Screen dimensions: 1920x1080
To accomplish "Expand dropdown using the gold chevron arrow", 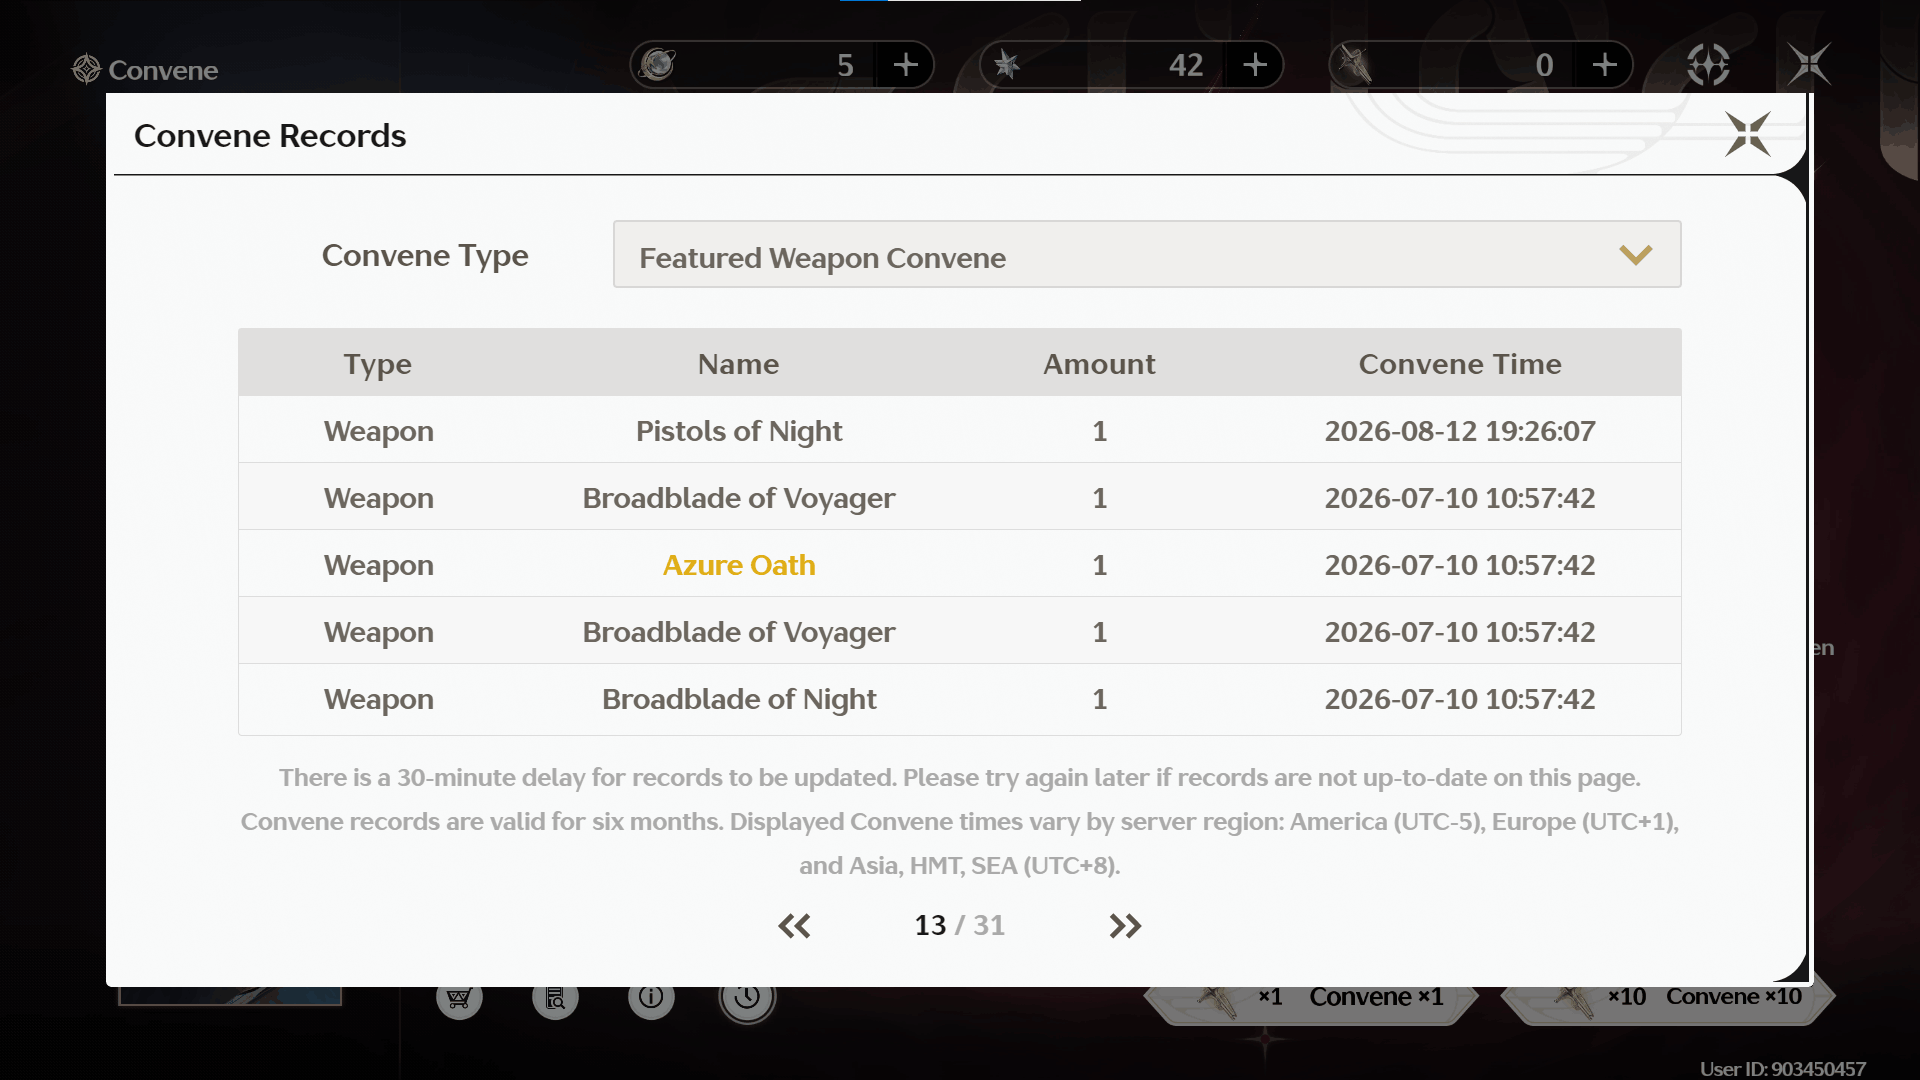I will tap(1635, 255).
